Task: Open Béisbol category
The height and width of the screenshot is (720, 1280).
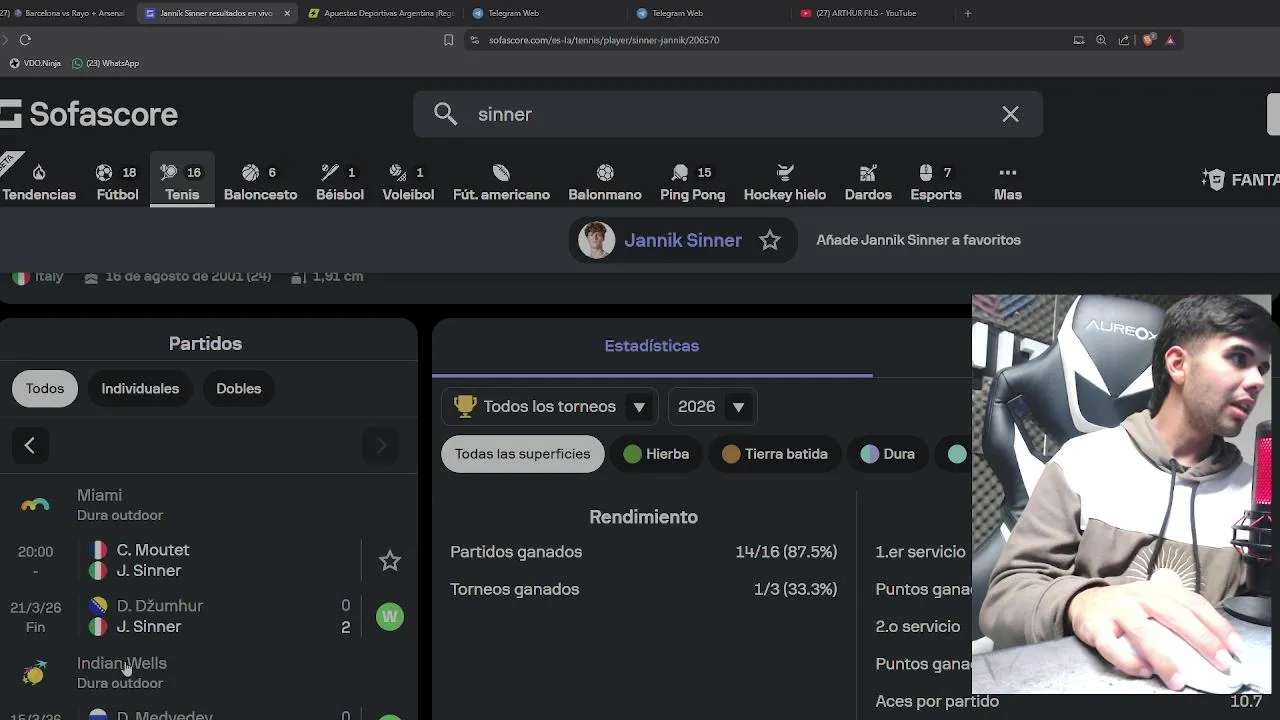Action: pyautogui.click(x=340, y=182)
